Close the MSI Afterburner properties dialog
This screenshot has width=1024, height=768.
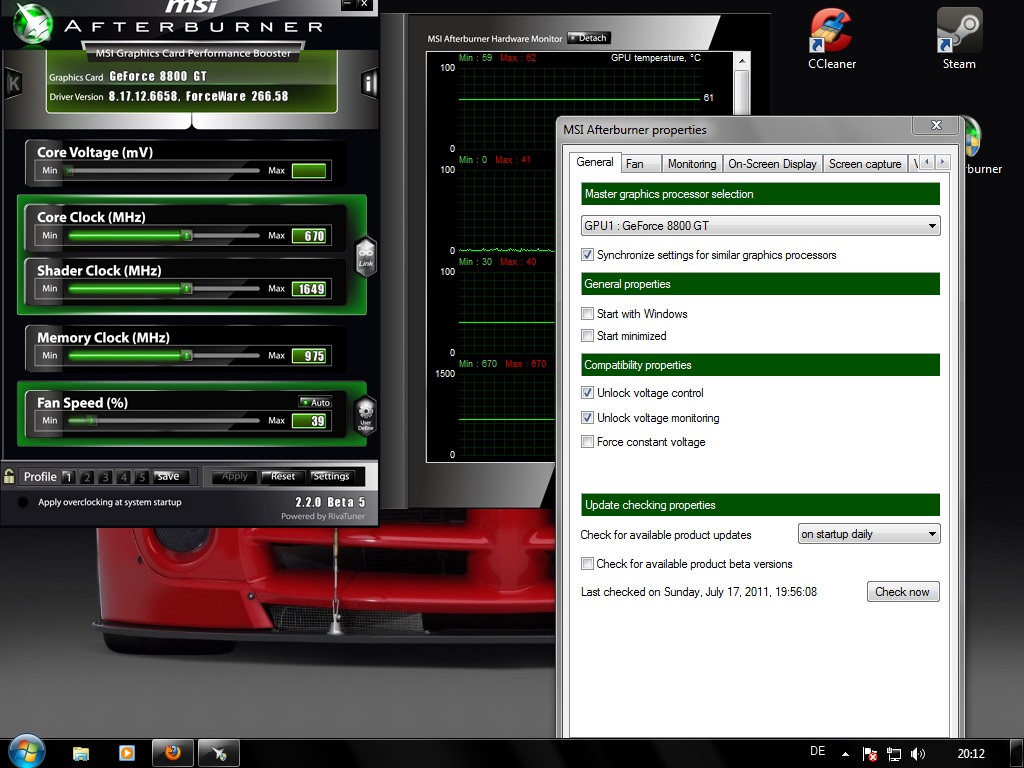[x=936, y=125]
